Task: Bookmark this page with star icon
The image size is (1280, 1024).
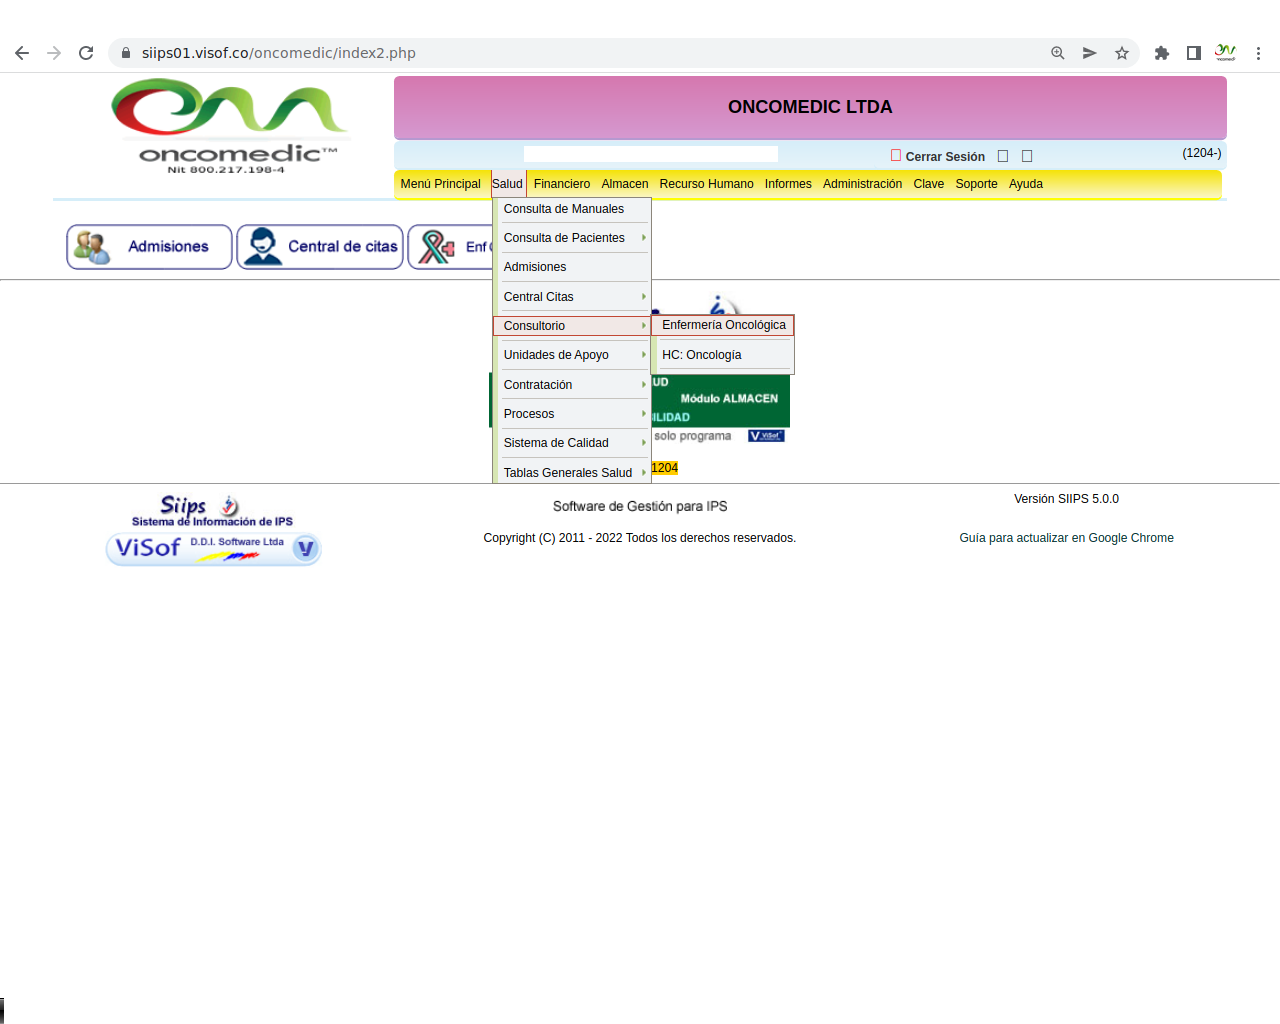Action: click(1122, 53)
